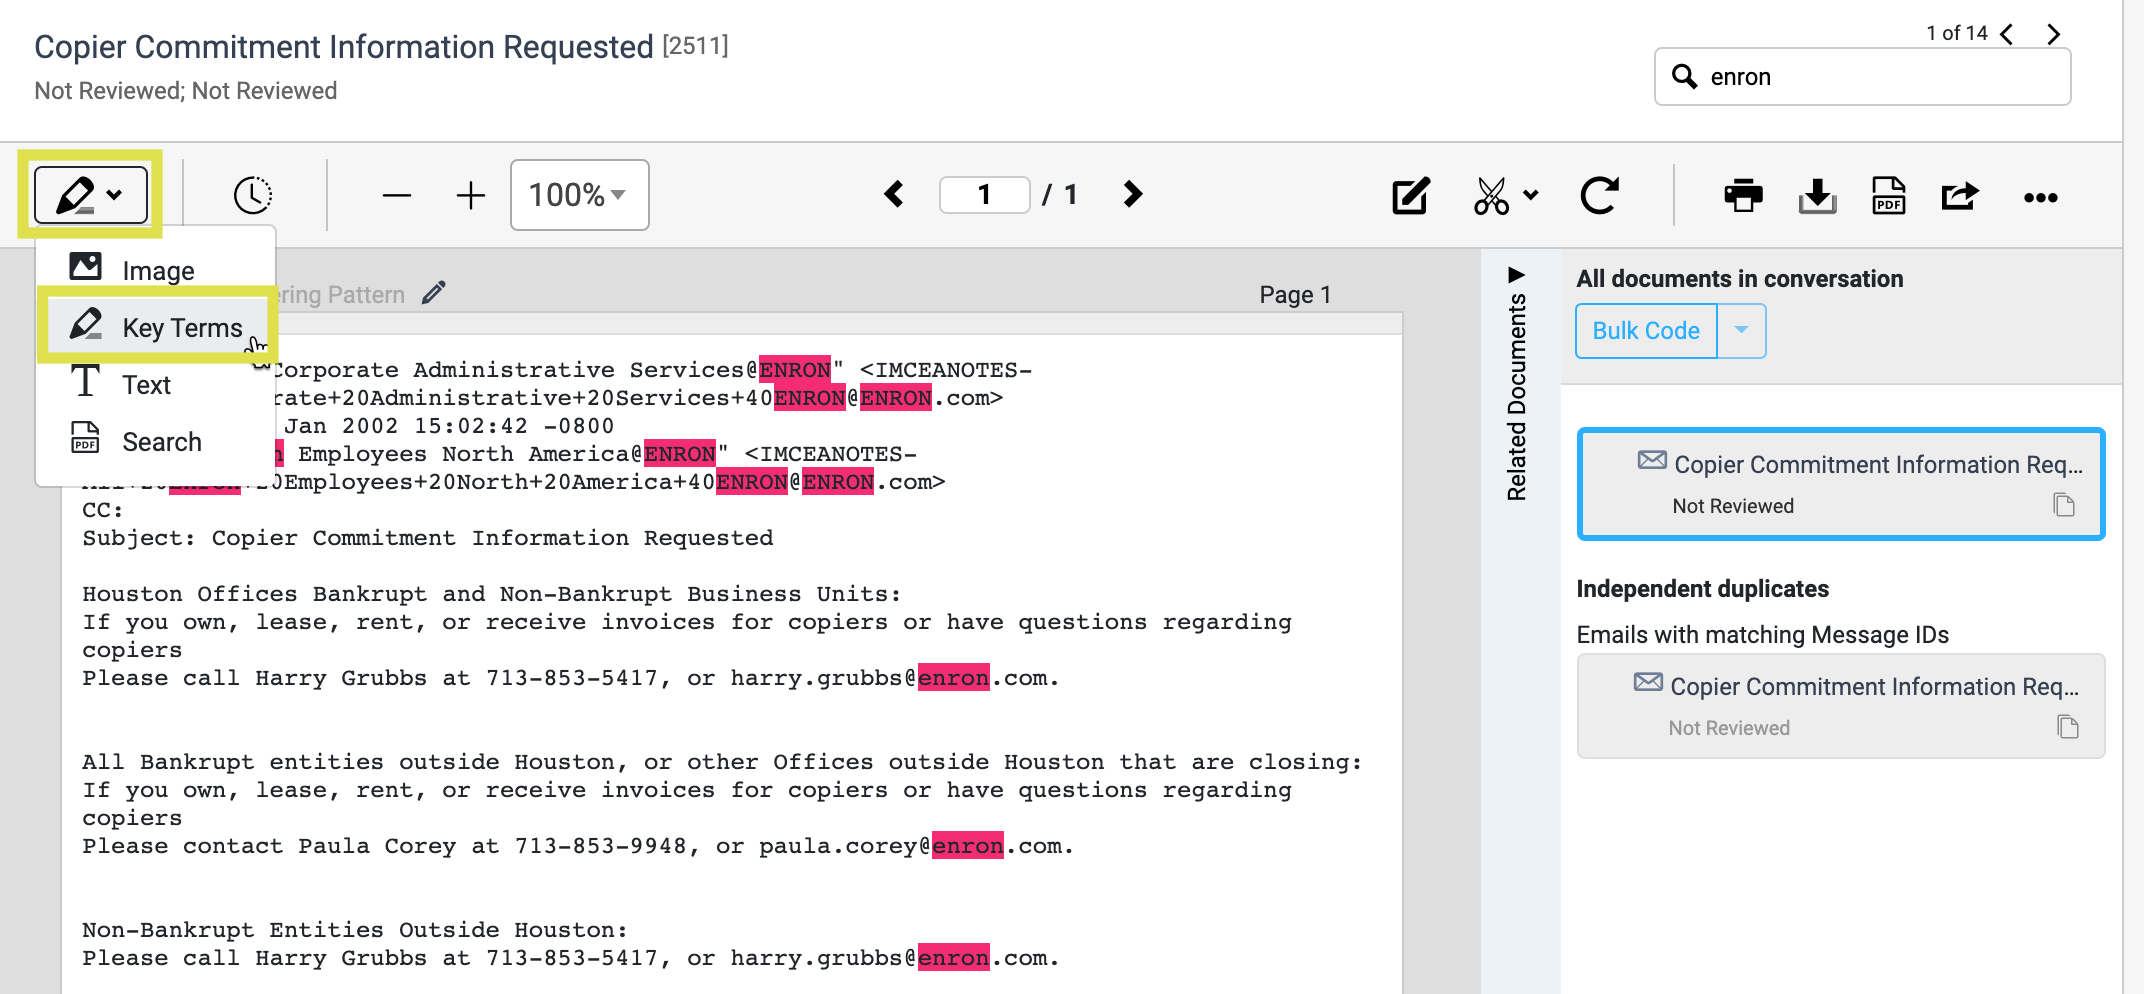
Task: Open document history clock icon
Action: 253,195
